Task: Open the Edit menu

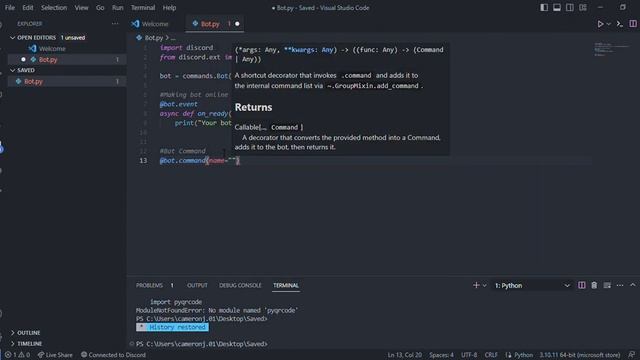Action: [28, 8]
